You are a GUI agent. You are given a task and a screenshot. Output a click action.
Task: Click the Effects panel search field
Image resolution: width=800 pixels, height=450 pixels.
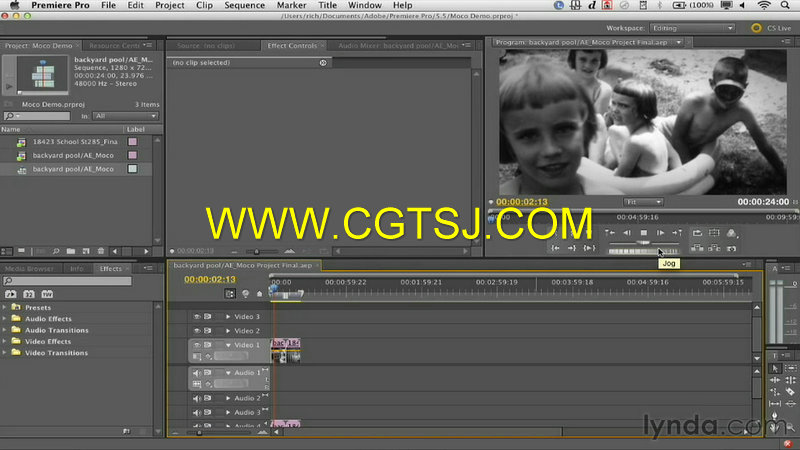[67, 281]
